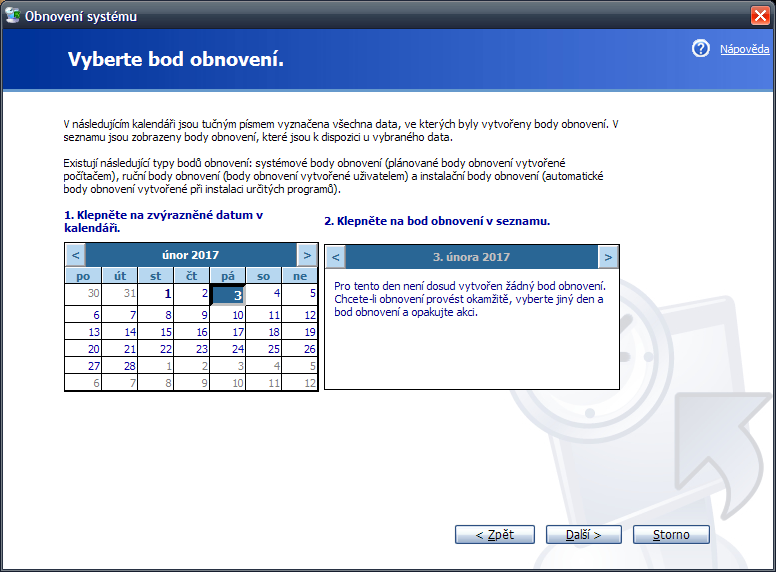This screenshot has height=572, width=776.
Task: Choose February 14 in the calendar
Action: 130,332
